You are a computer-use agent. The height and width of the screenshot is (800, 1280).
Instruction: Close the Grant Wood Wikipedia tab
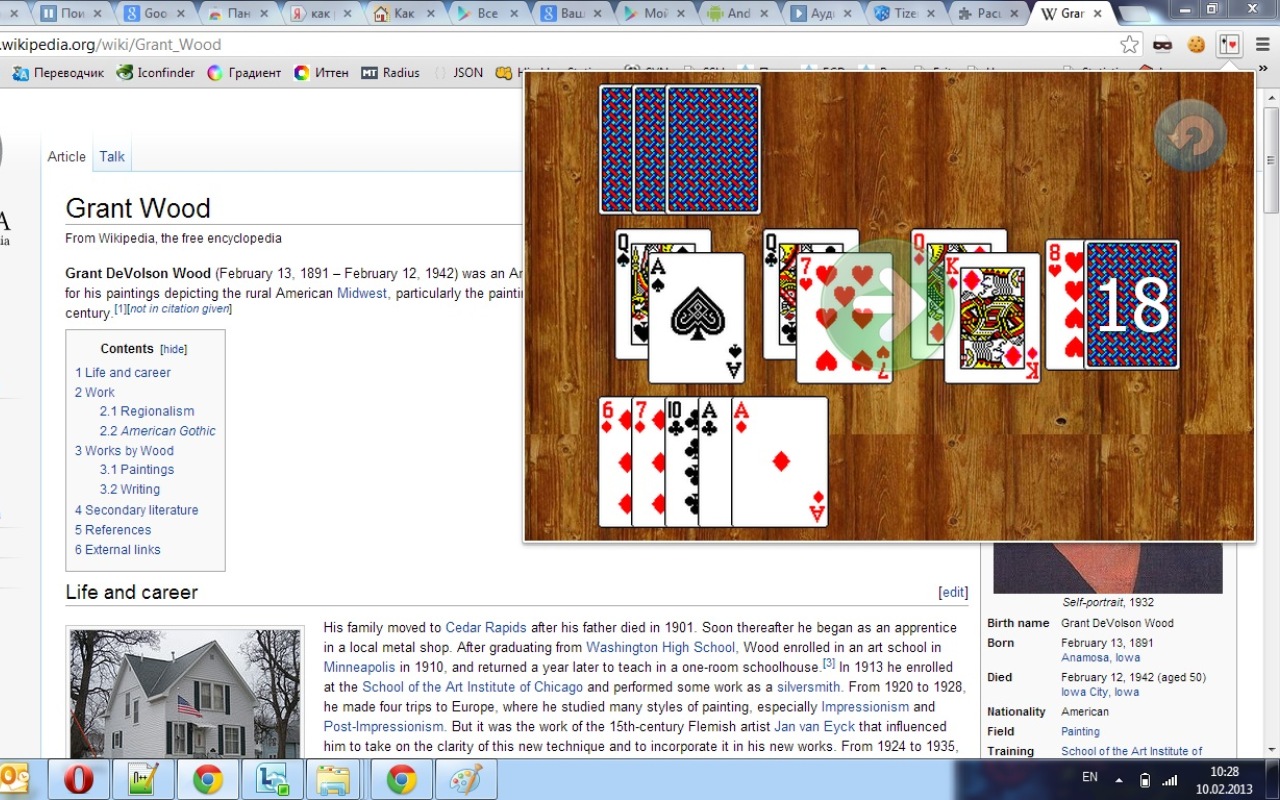tap(1097, 14)
